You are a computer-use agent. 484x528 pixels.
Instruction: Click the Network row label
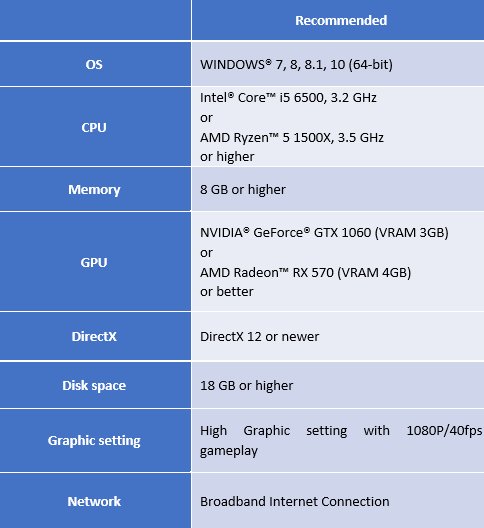[94, 501]
